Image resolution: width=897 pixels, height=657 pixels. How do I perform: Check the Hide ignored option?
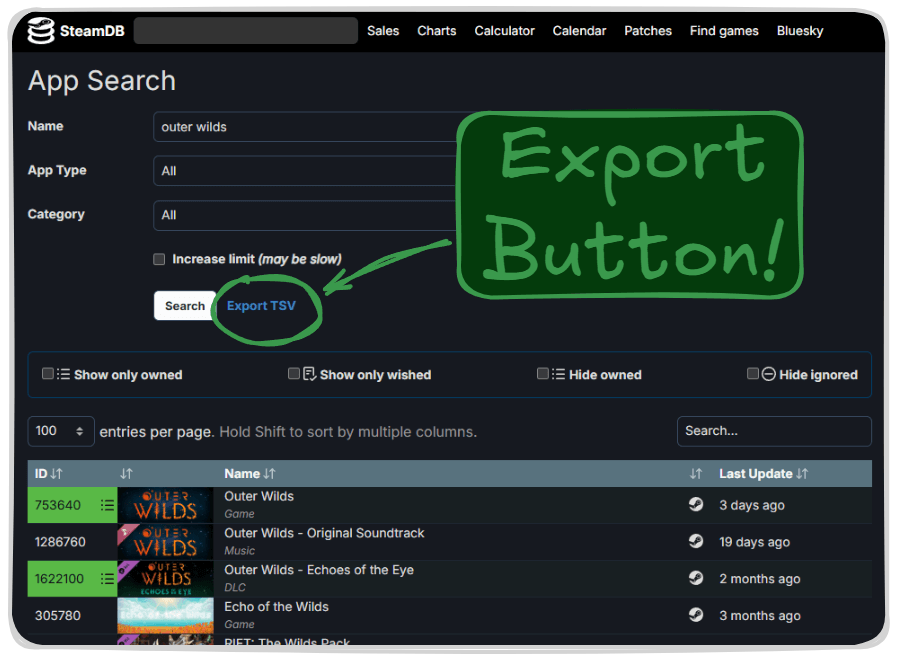(753, 374)
